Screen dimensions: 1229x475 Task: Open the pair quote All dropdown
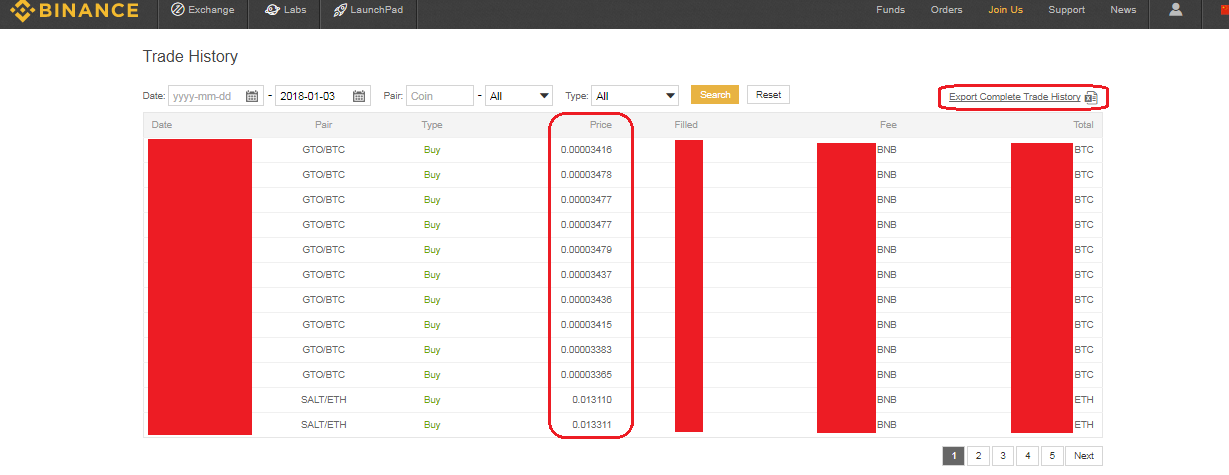point(519,96)
